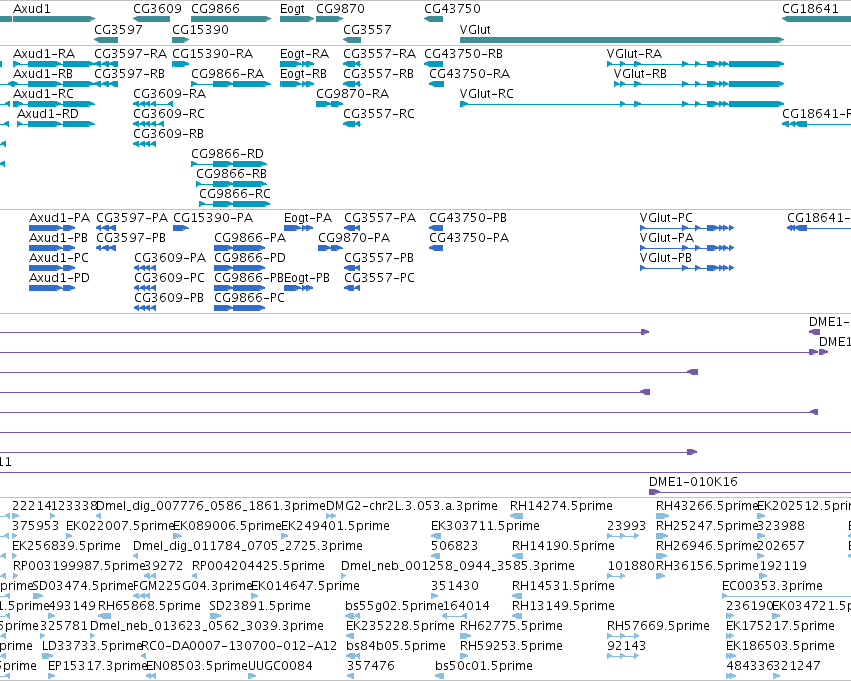Click the CG9866 gene label

pyautogui.click(x=215, y=9)
